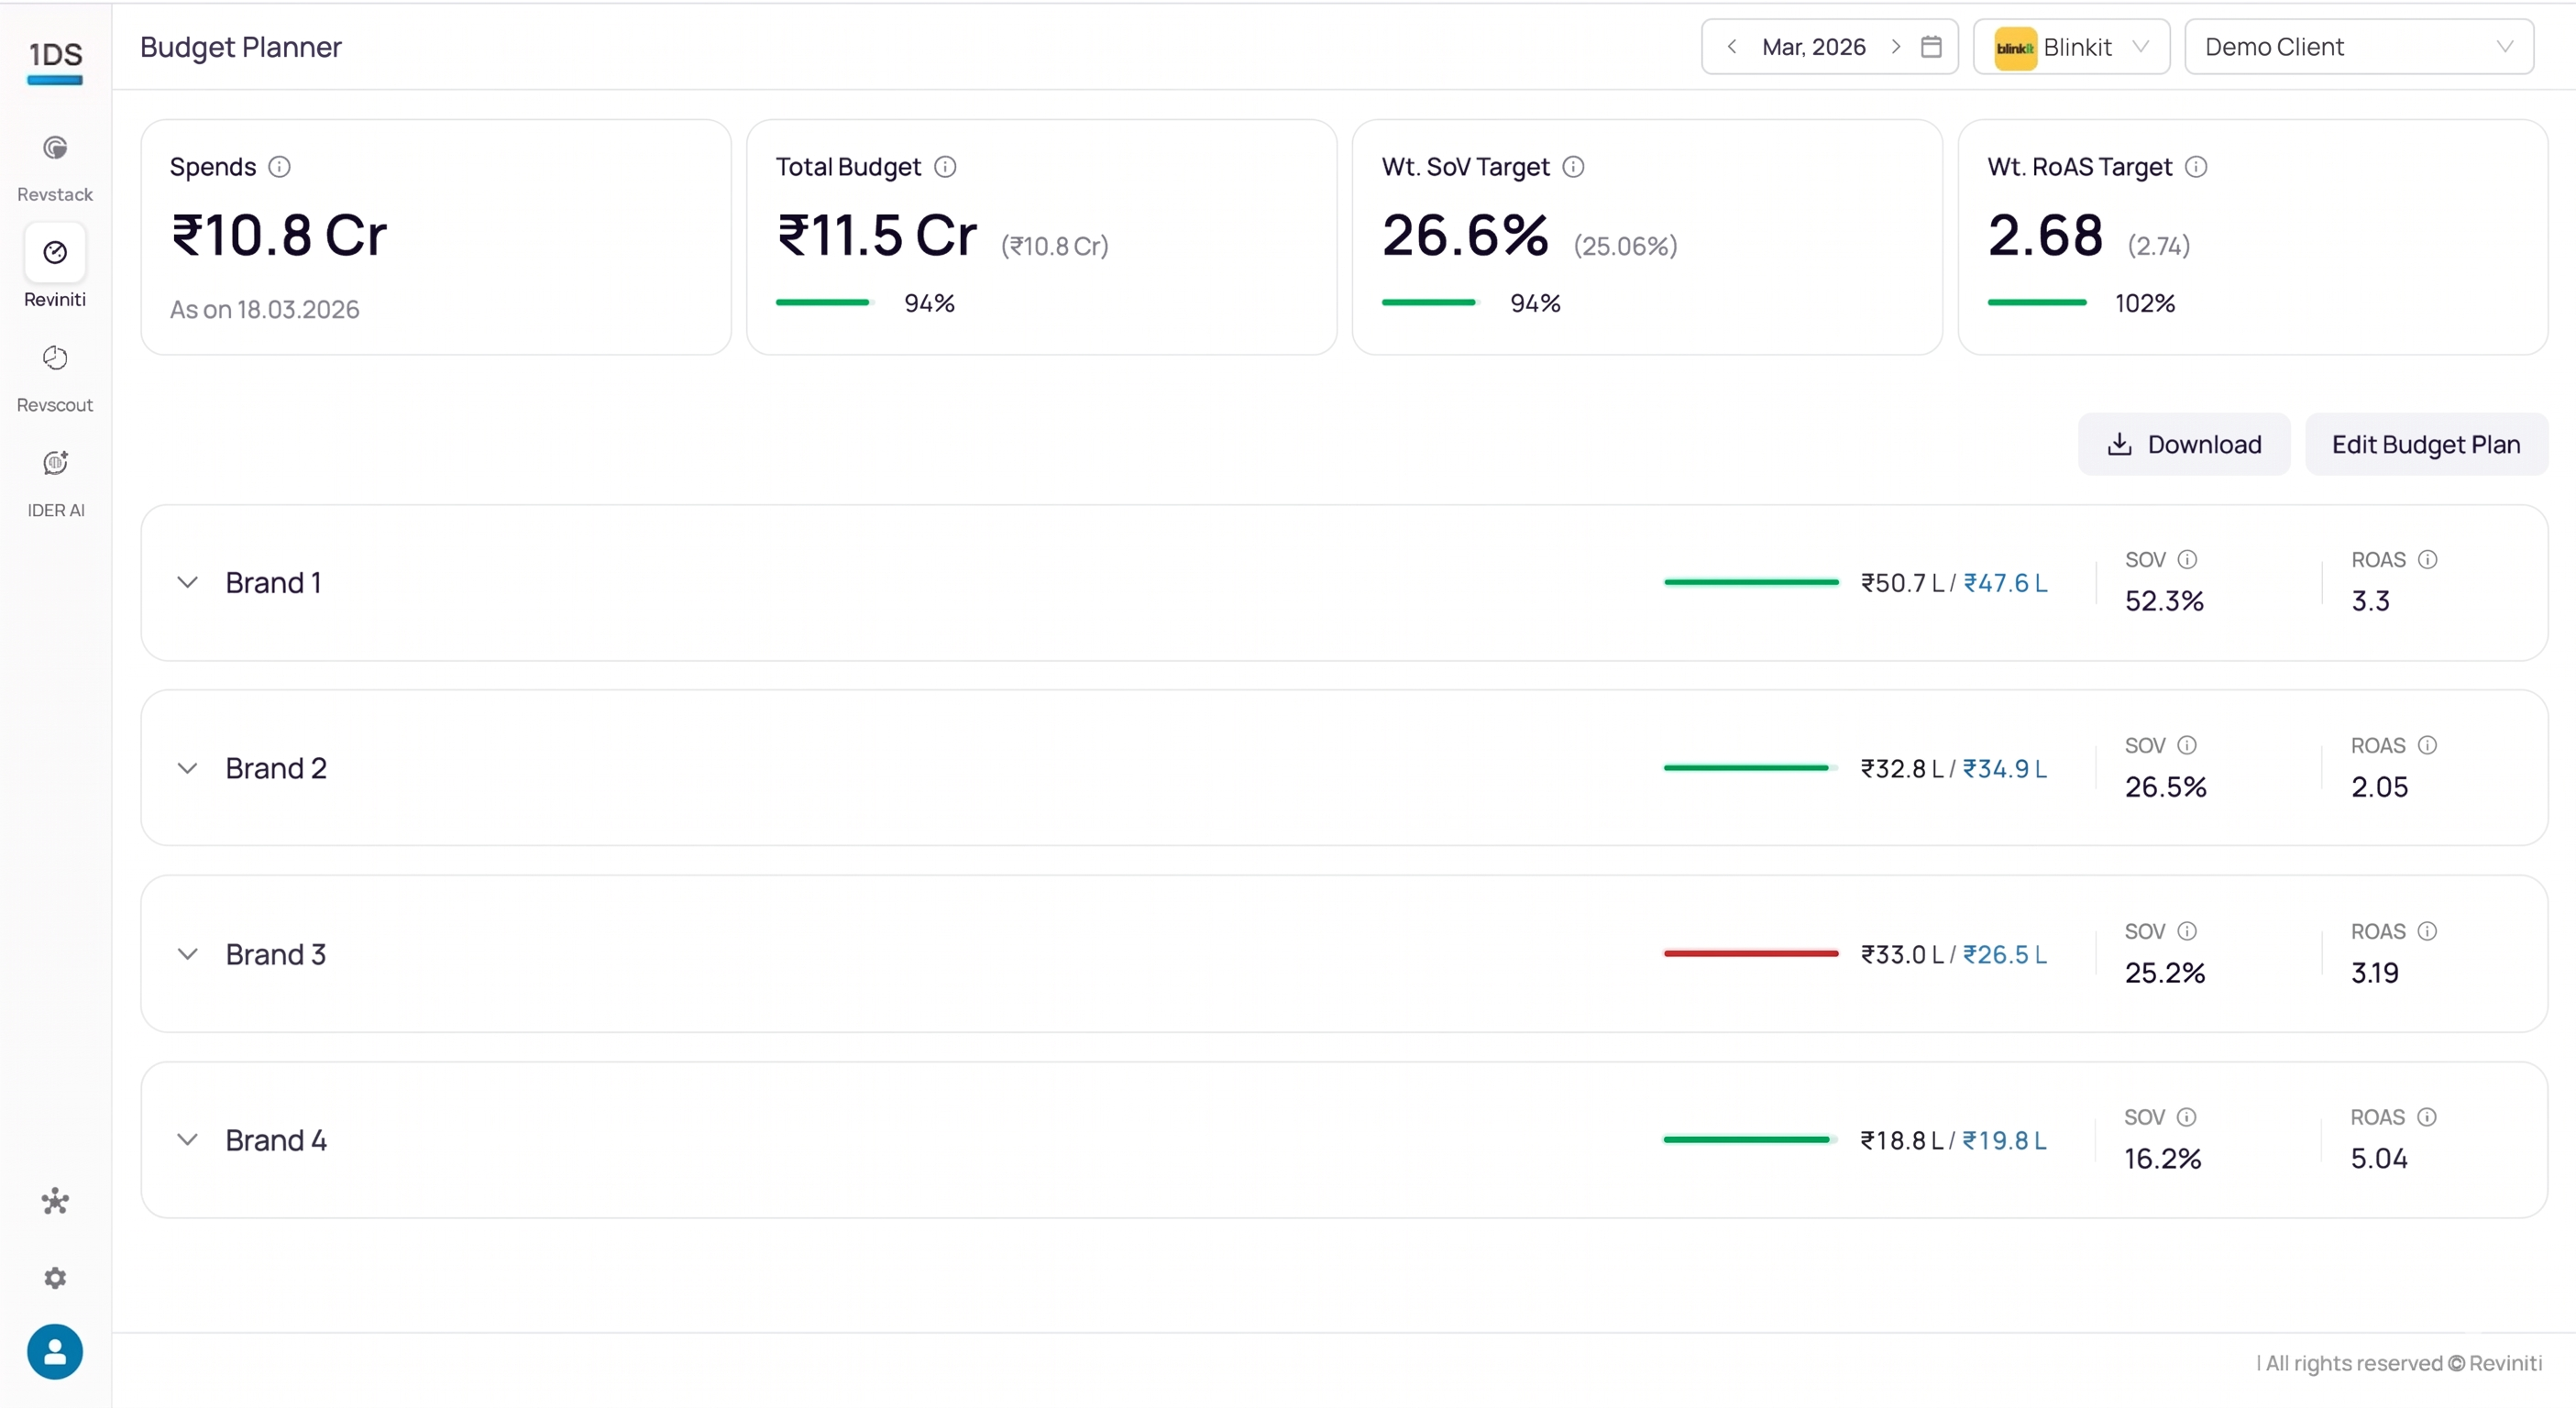The height and width of the screenshot is (1408, 2576).
Task: Click Edit Budget Plan button
Action: (2426, 444)
